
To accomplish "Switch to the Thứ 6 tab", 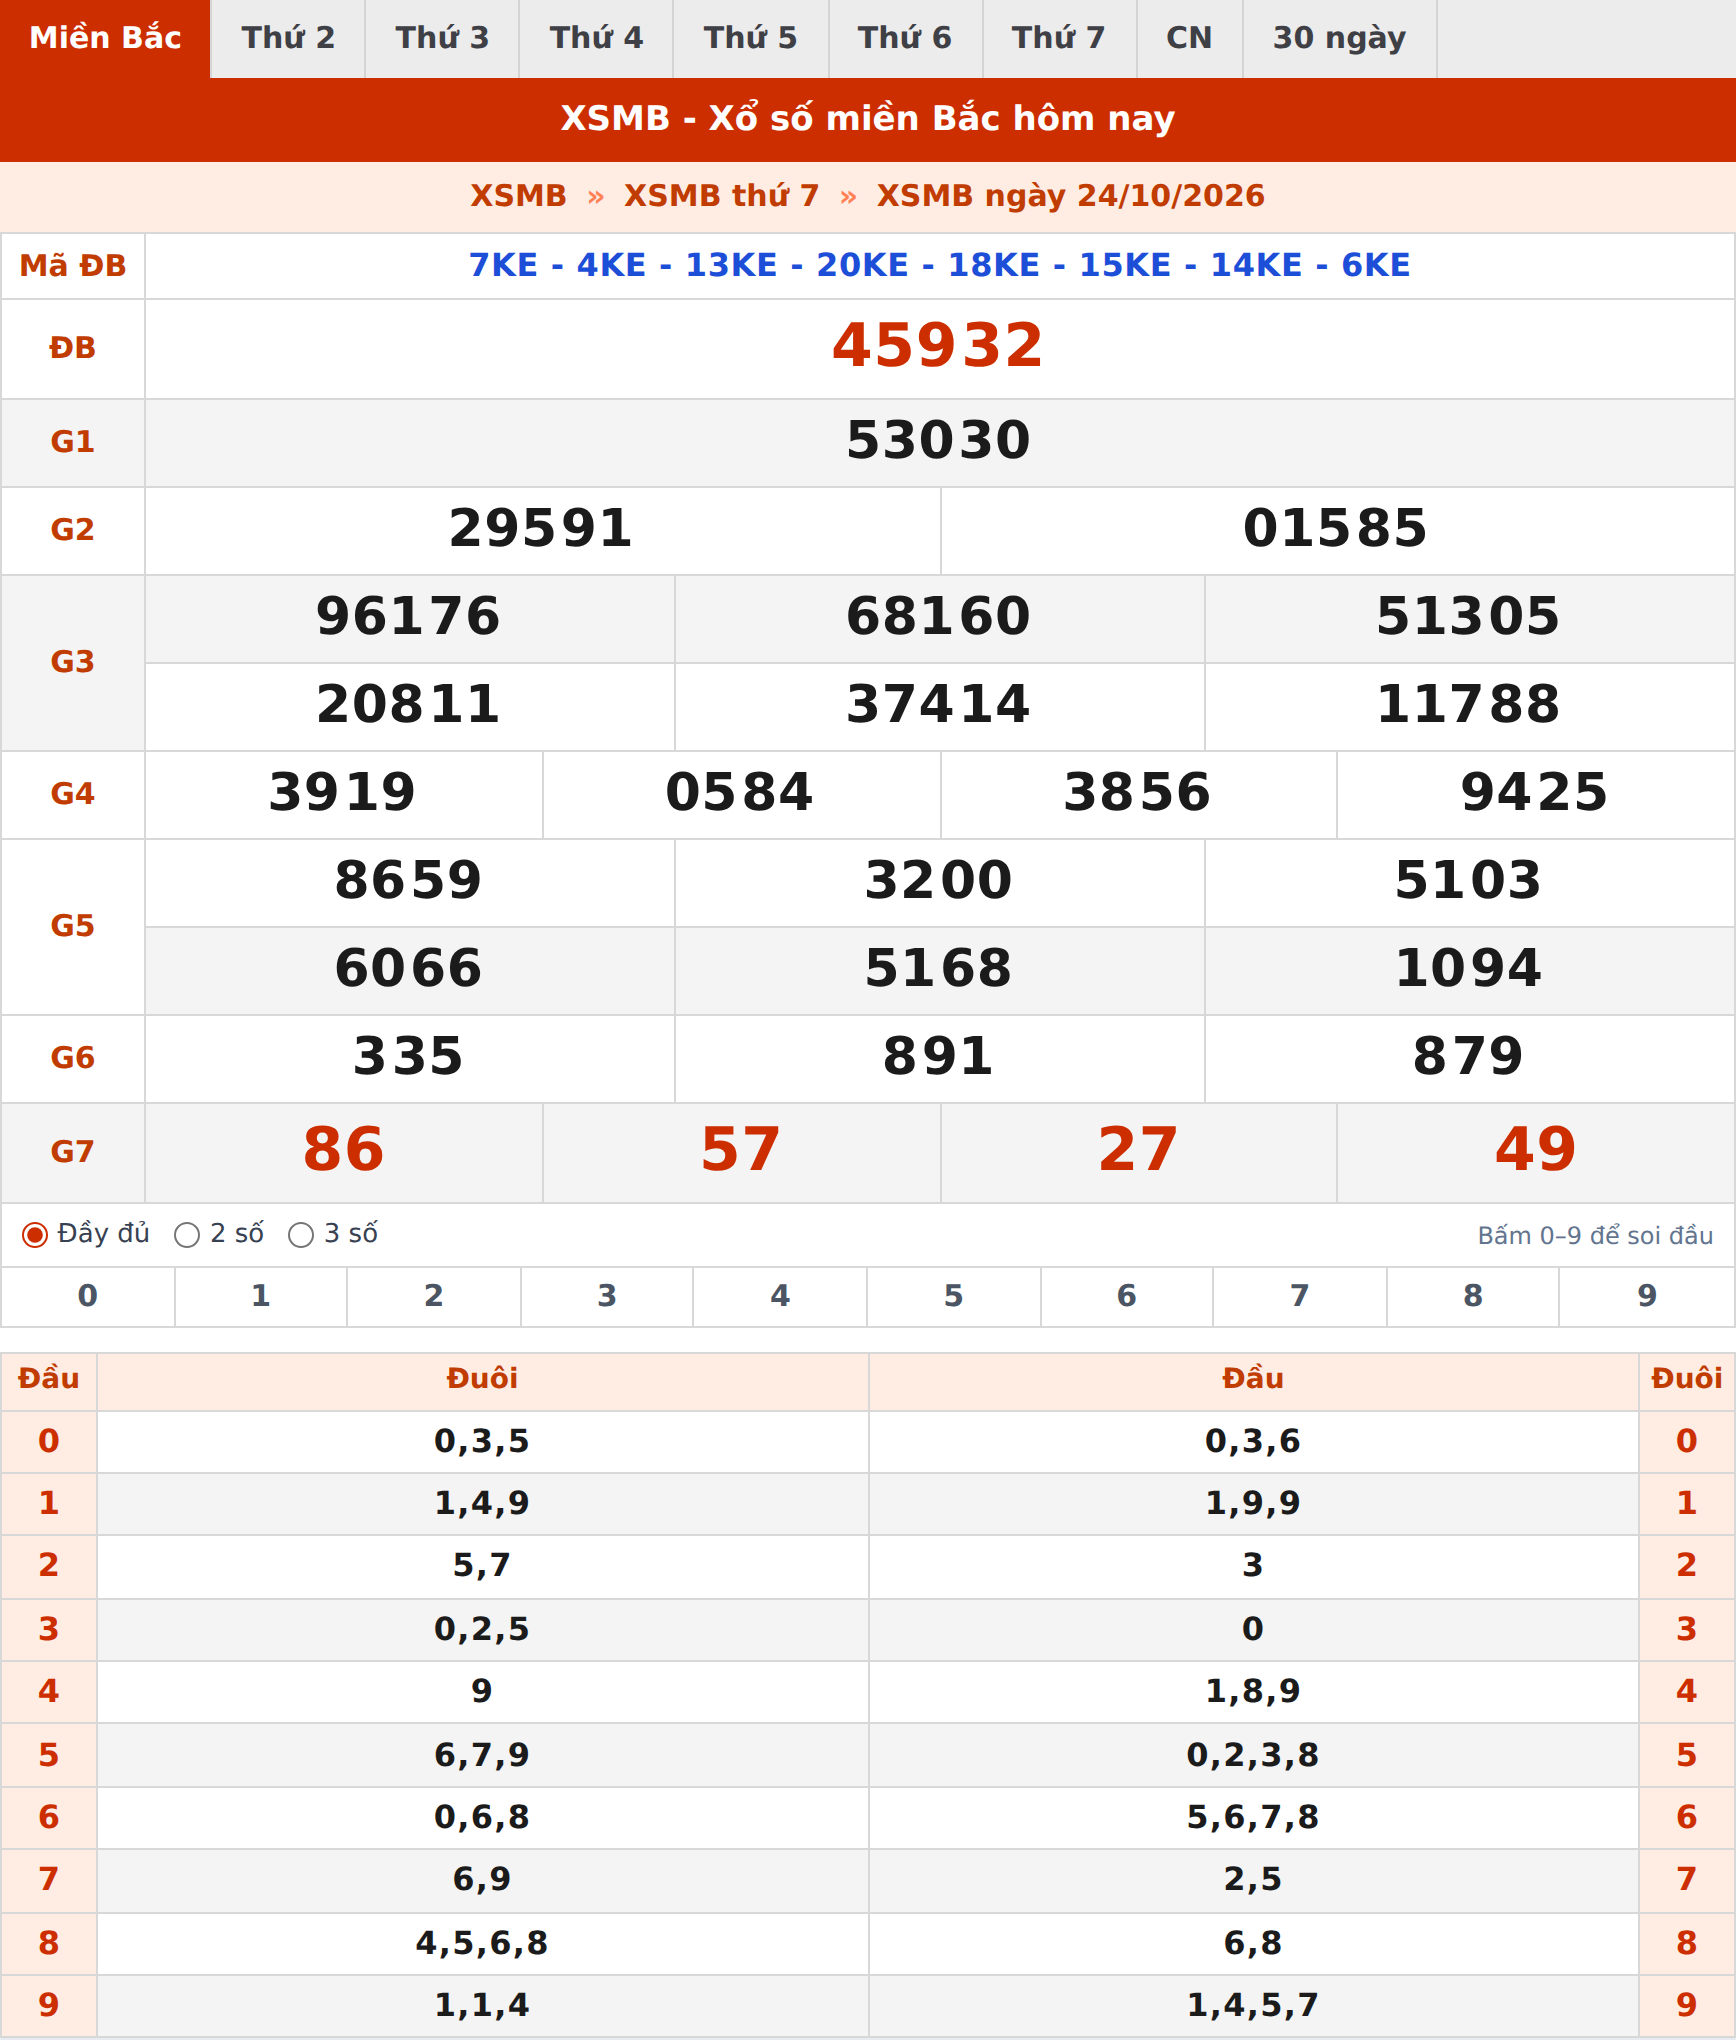I will pyautogui.click(x=906, y=38).
